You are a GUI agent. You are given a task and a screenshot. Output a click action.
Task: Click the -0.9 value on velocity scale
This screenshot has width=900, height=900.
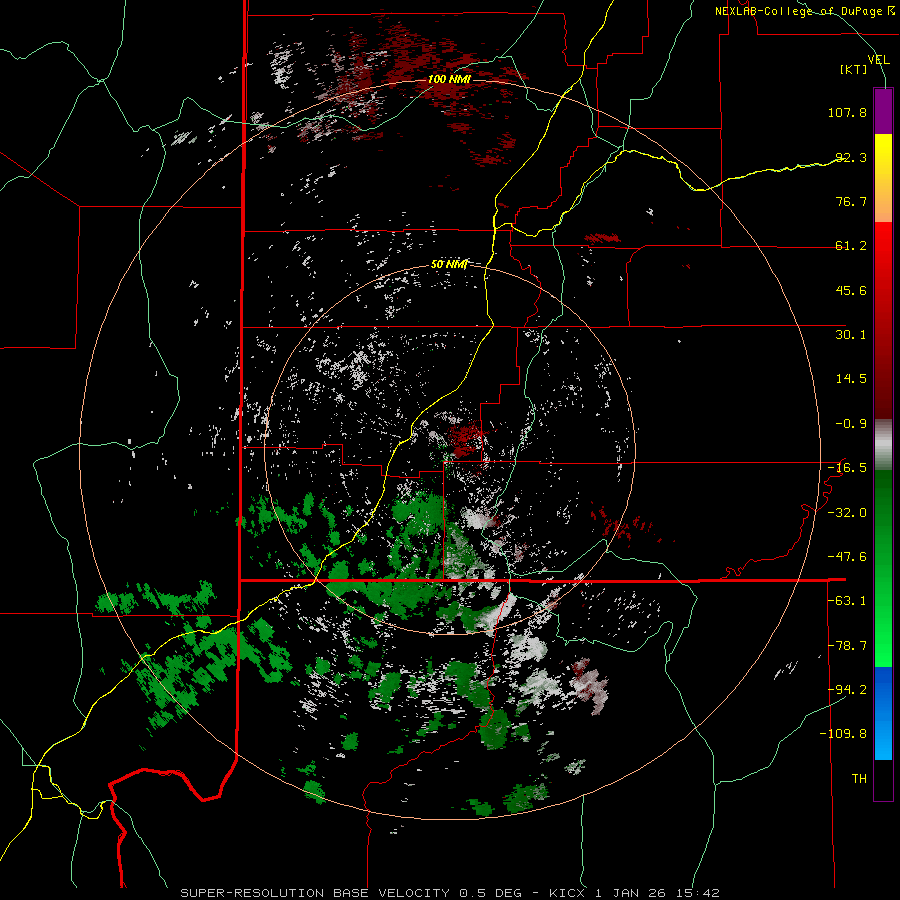851,424
